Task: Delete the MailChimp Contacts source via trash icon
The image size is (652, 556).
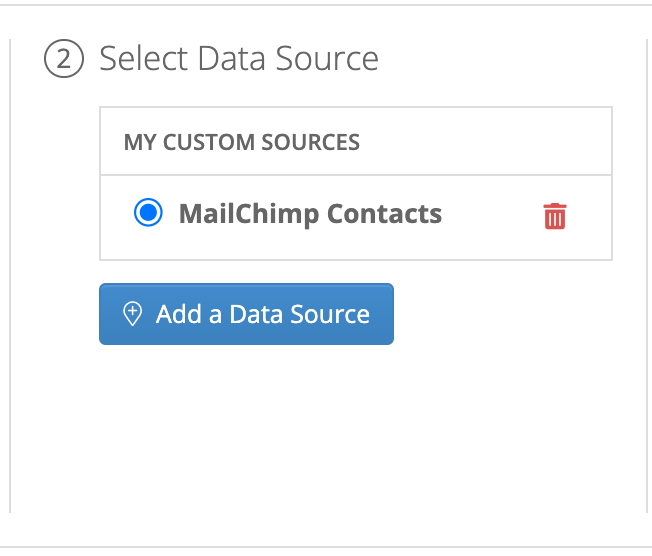Action: pos(555,216)
